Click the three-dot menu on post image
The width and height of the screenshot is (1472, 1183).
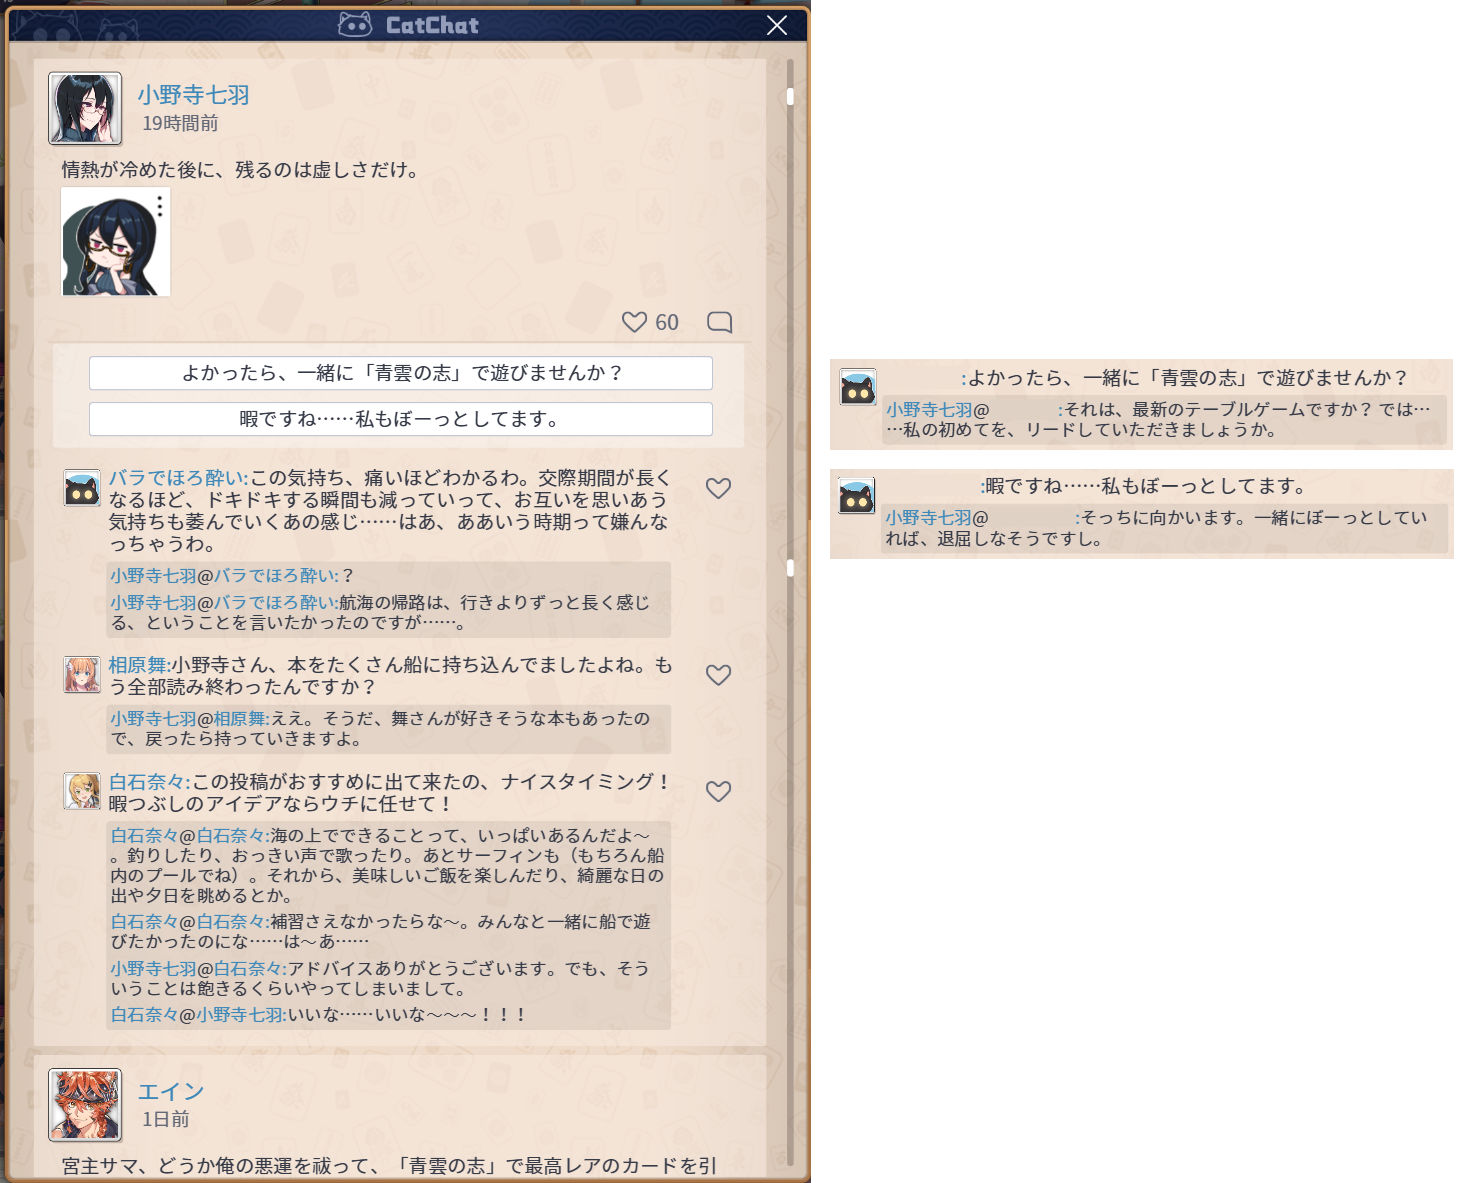[160, 206]
